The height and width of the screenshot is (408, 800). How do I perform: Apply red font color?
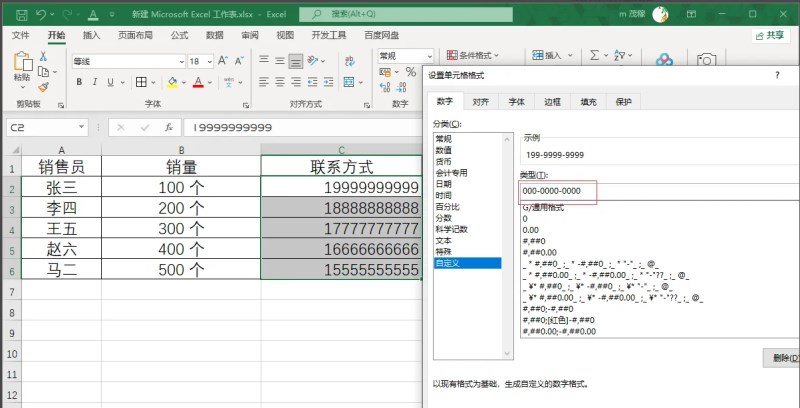pyautogui.click(x=198, y=82)
